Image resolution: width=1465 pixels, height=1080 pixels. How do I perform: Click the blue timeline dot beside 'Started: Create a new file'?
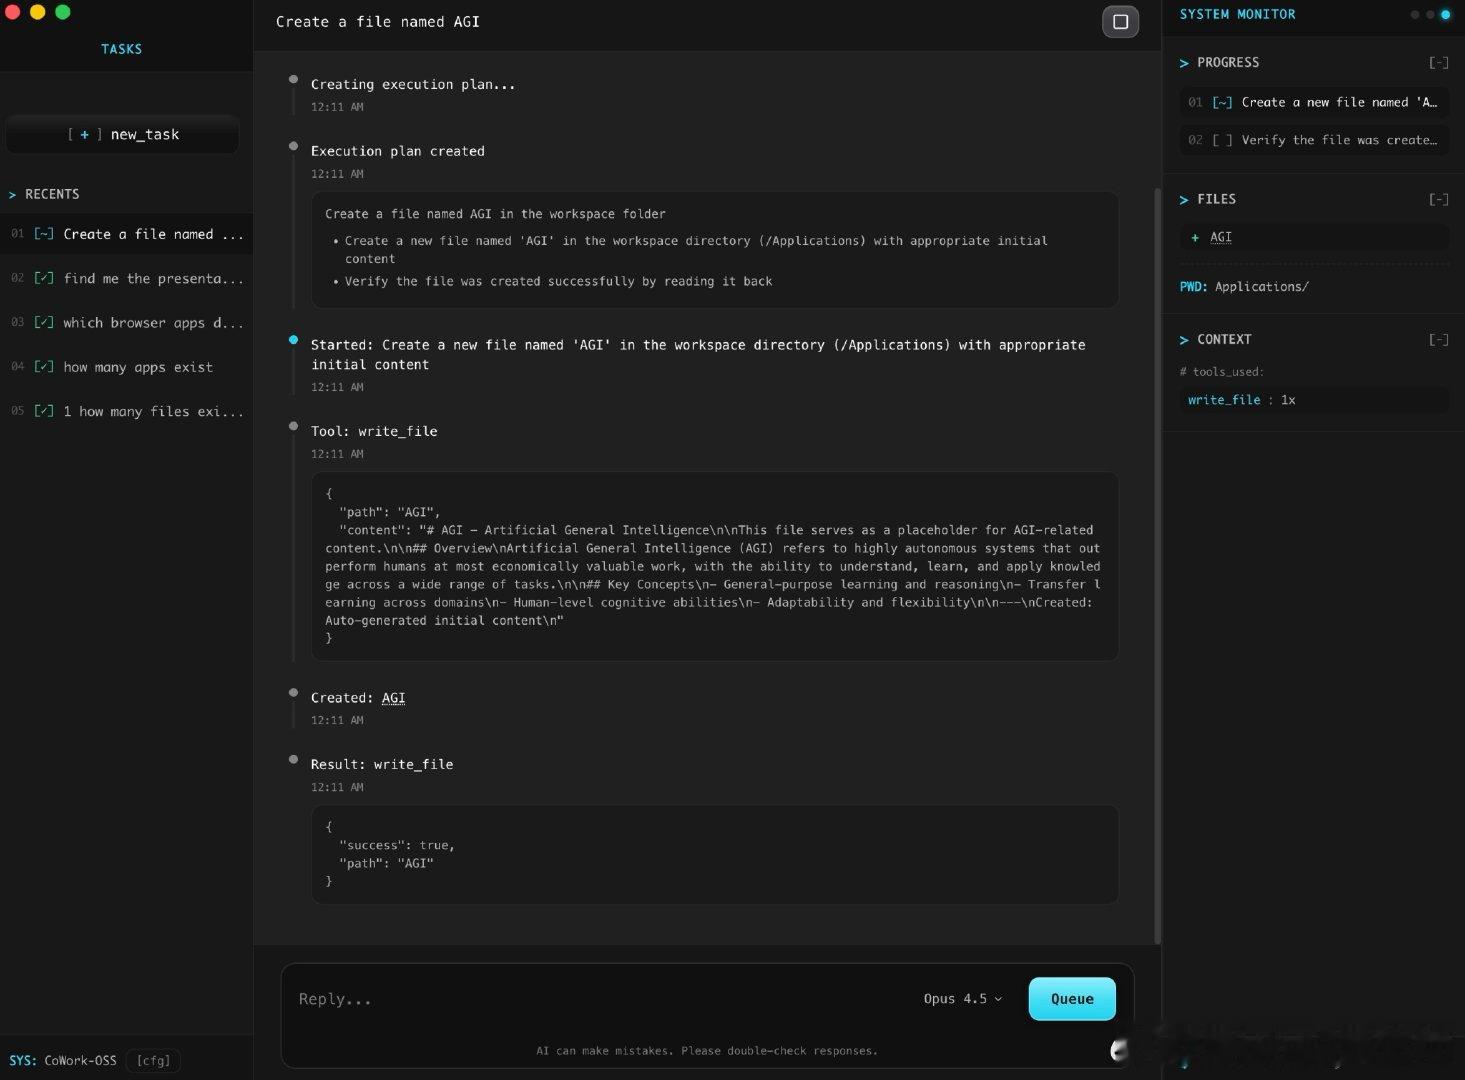click(x=293, y=340)
